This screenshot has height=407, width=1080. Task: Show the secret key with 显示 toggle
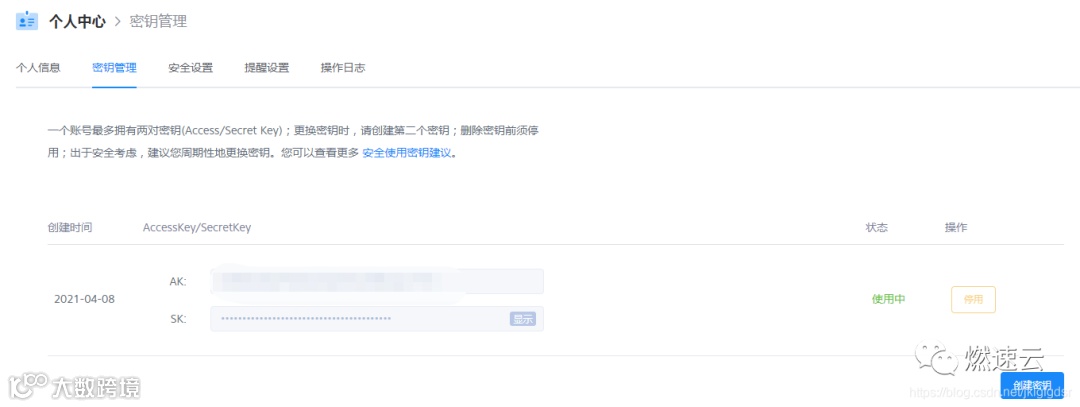[x=522, y=318]
